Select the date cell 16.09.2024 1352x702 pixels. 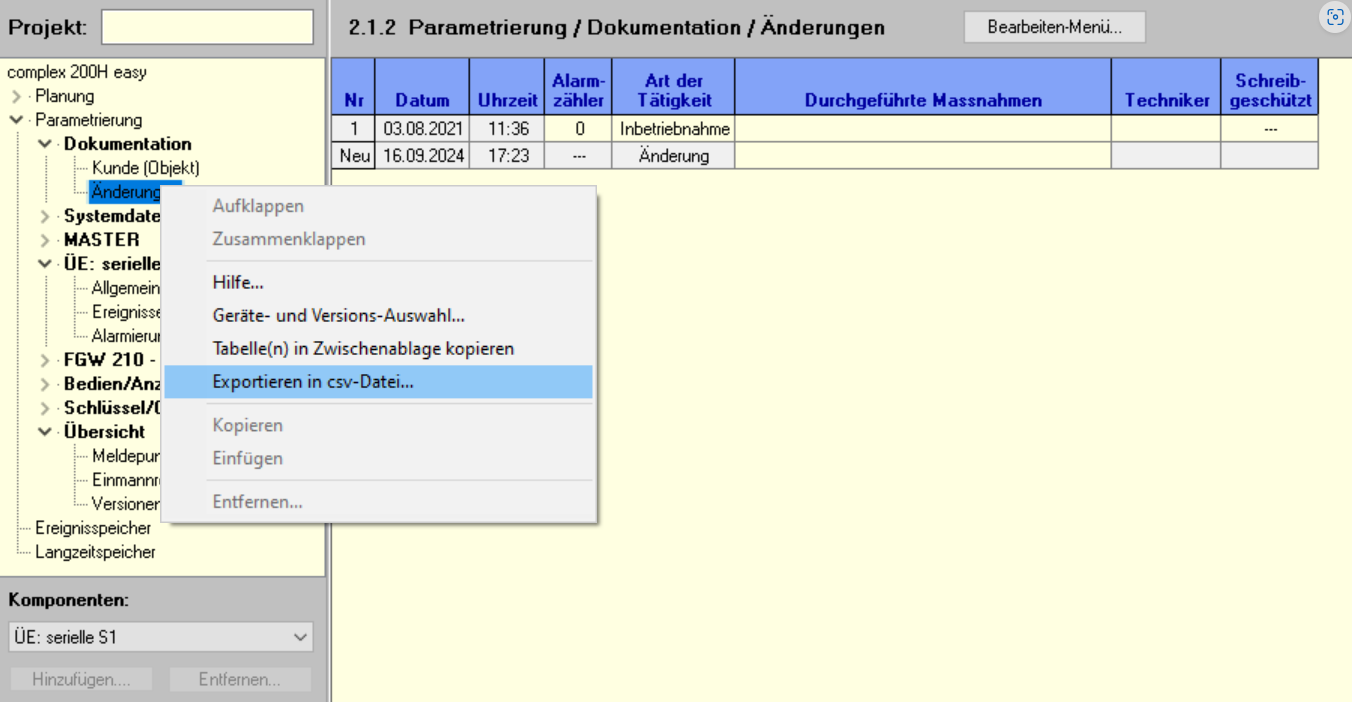tap(422, 156)
